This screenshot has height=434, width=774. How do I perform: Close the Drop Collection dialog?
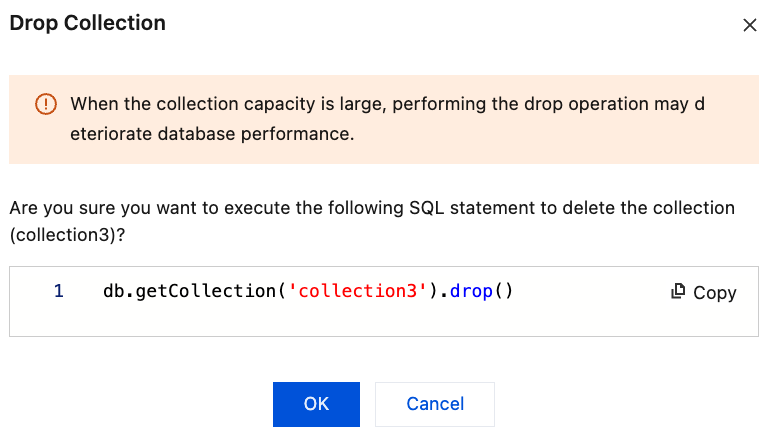click(749, 25)
